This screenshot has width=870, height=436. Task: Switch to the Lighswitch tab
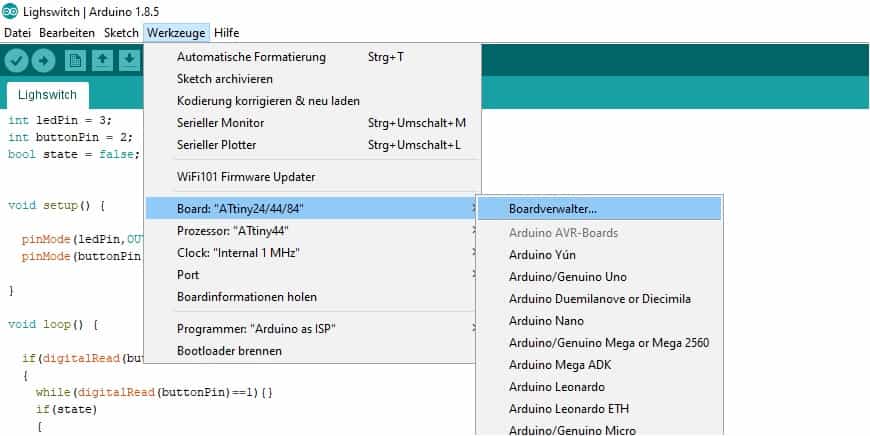pyautogui.click(x=47, y=96)
